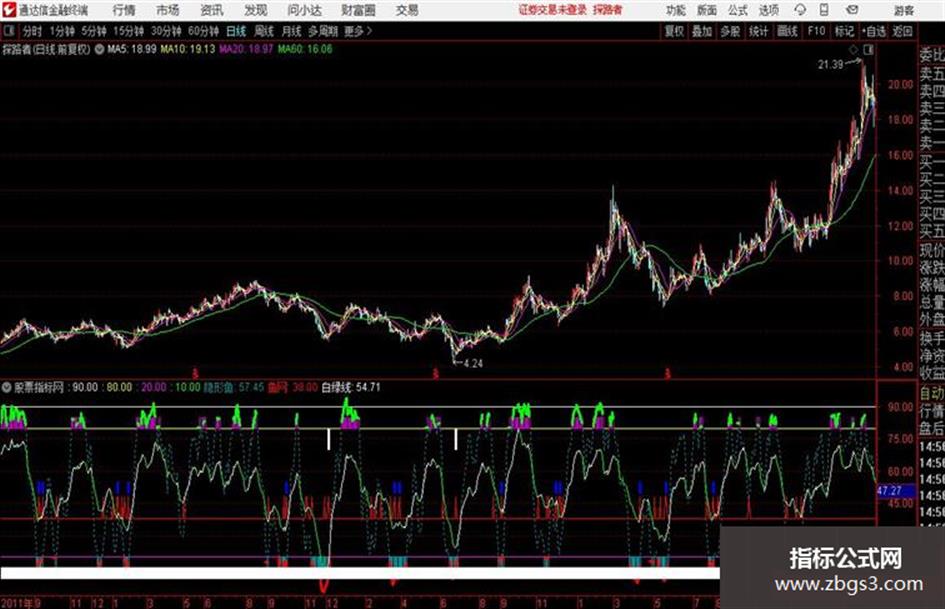The height and width of the screenshot is (609, 945).
Task: Open the 财富圈 menu
Action: [358, 10]
